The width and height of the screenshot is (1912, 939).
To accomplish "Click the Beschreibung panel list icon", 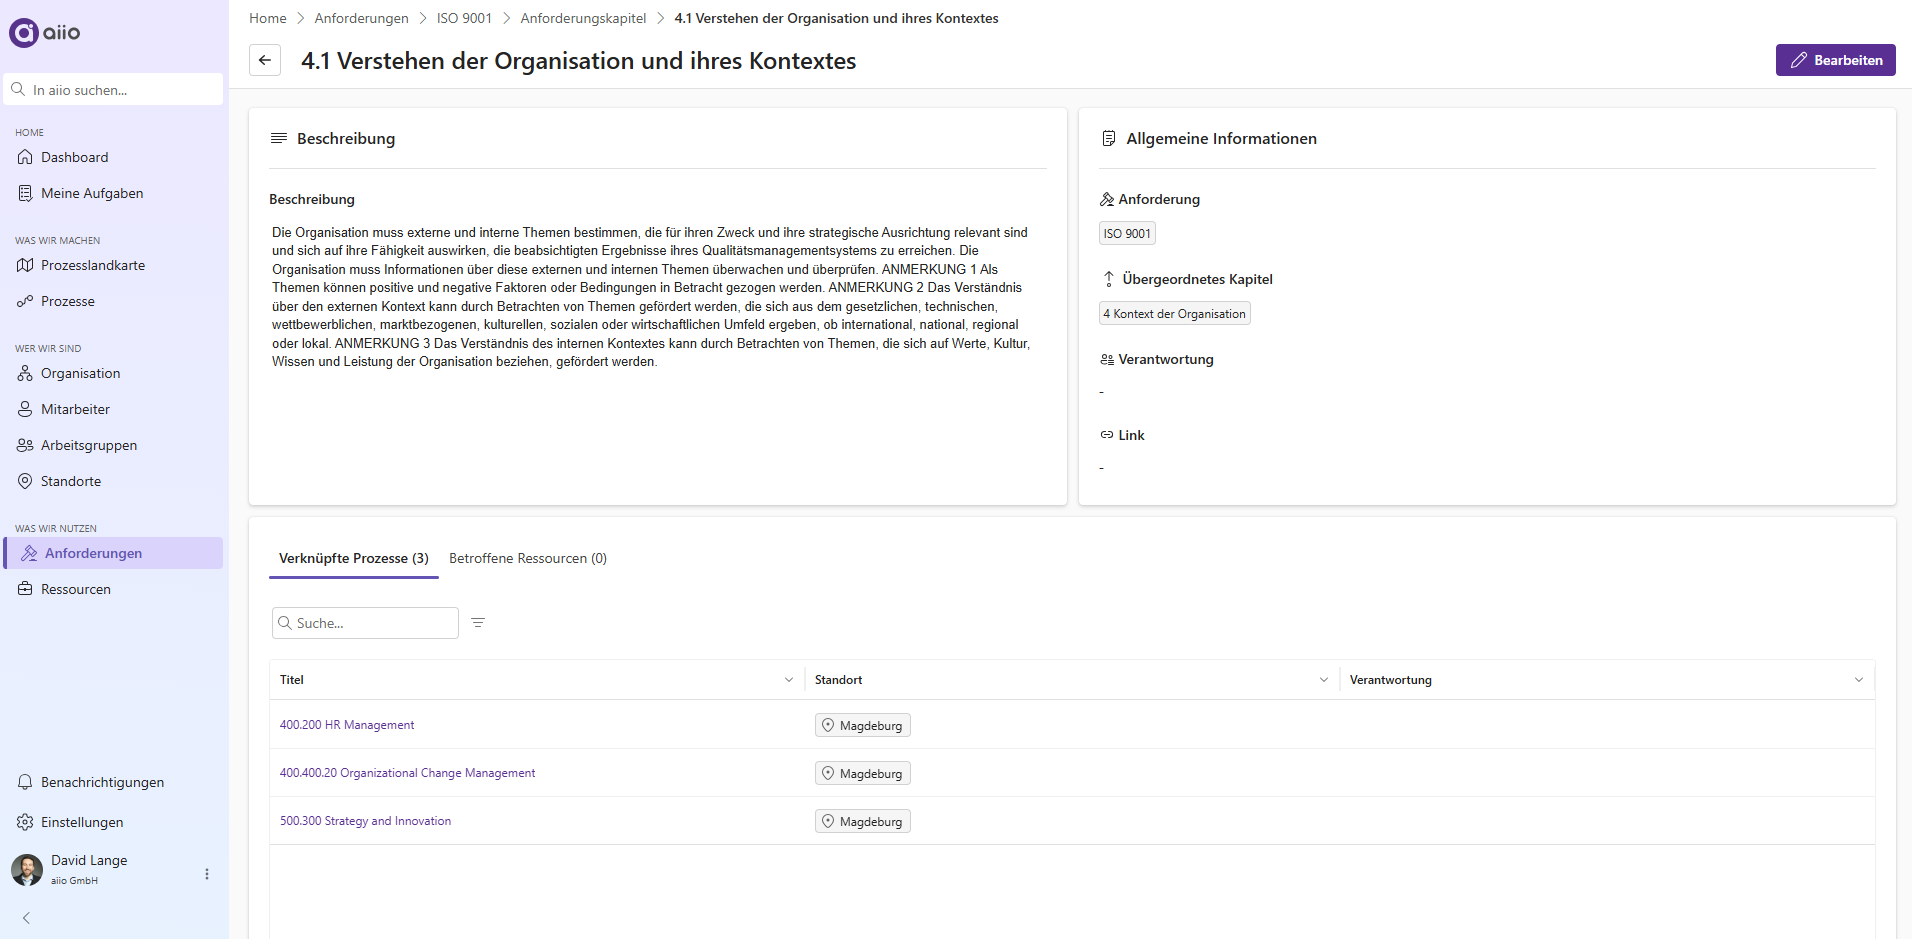I will (x=279, y=138).
